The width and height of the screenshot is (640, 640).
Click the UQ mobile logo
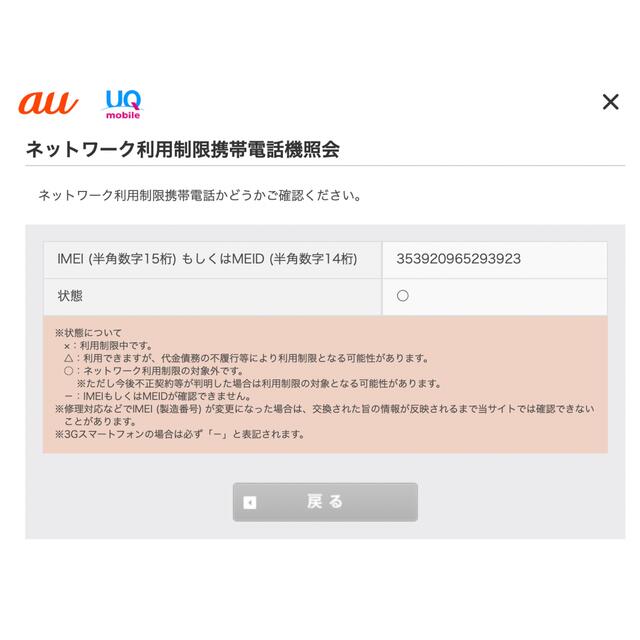pyautogui.click(x=122, y=104)
